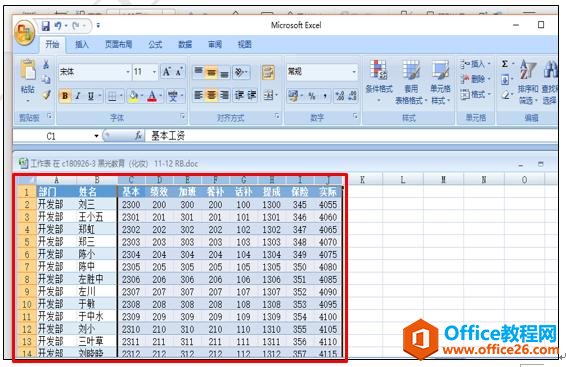Decrease indent

click(239, 96)
